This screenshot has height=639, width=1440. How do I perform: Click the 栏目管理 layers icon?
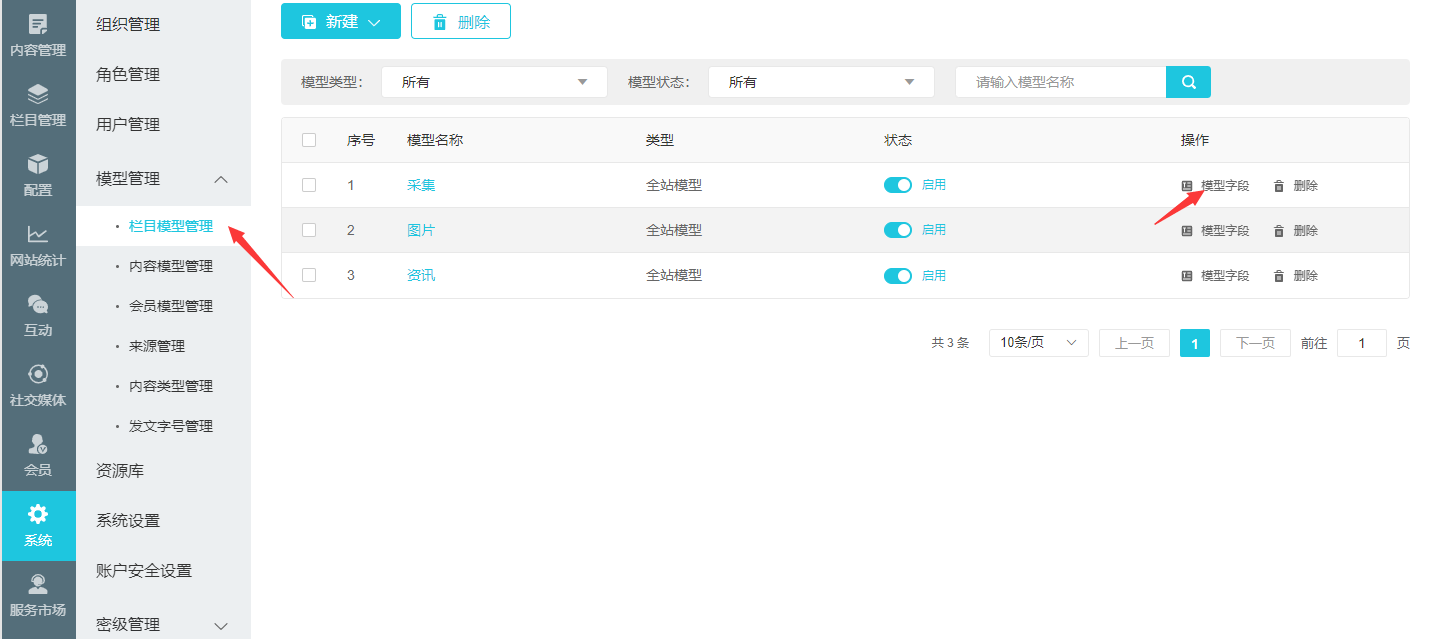(x=38, y=95)
